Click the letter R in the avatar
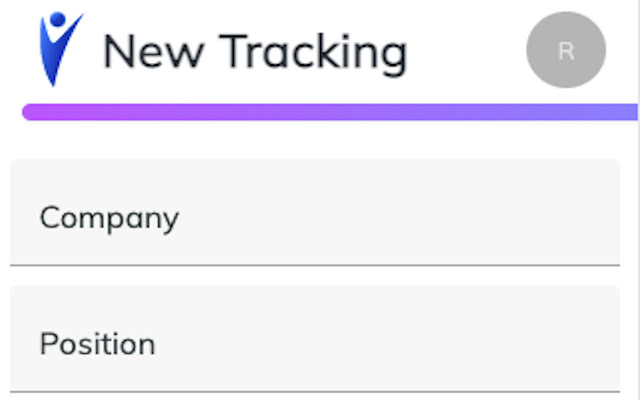The width and height of the screenshot is (640, 400). click(566, 51)
